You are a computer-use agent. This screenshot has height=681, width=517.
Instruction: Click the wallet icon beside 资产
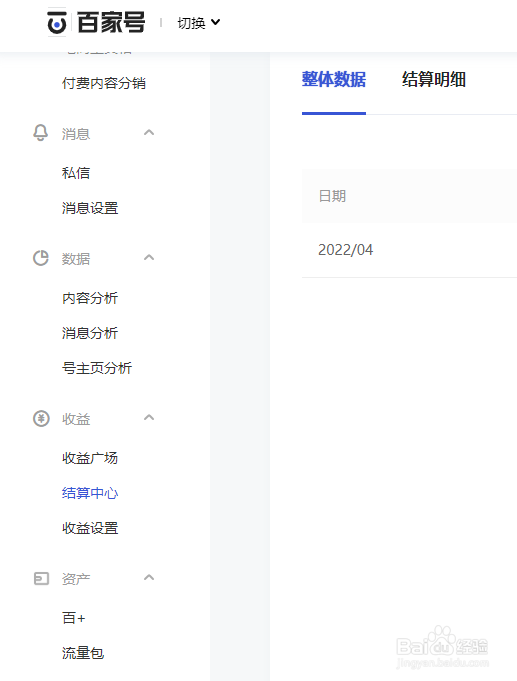click(41, 579)
